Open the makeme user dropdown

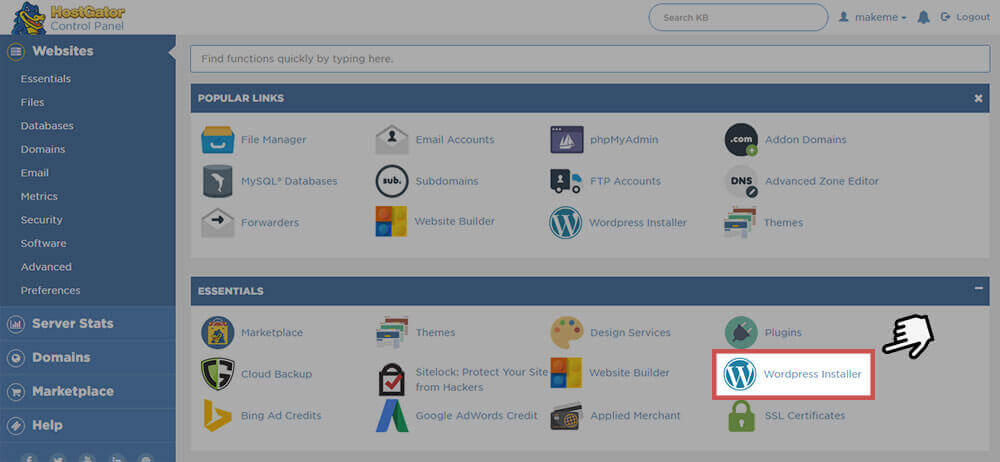[x=872, y=17]
